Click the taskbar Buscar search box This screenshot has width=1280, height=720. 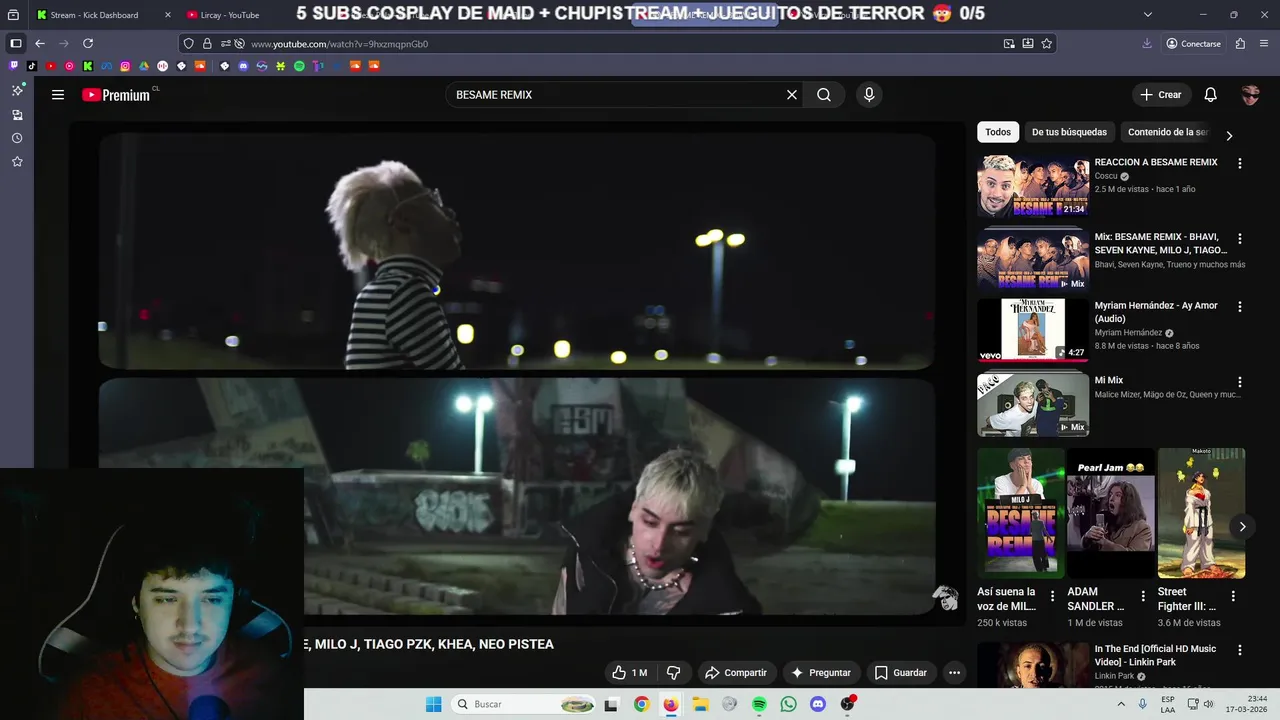pos(521,704)
